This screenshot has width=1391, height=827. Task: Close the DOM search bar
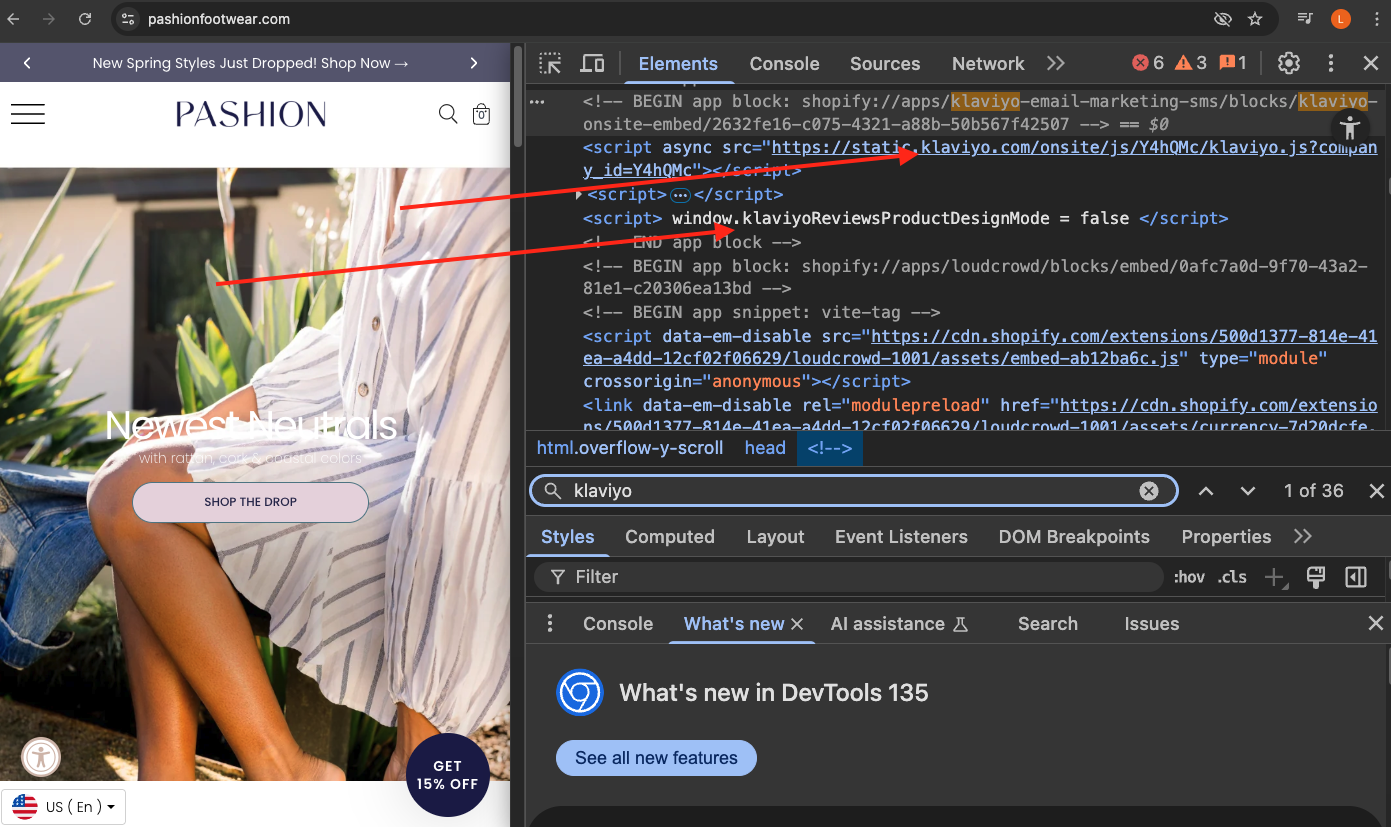pyautogui.click(x=1376, y=491)
